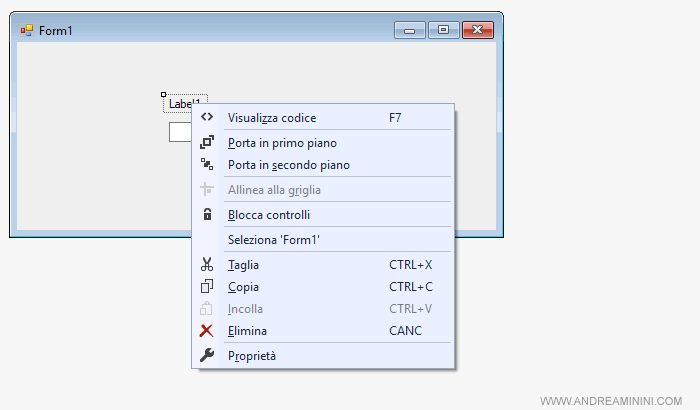The width and height of the screenshot is (700, 410).
Task: Click the Blocca controlli padlock icon
Action: 207,214
